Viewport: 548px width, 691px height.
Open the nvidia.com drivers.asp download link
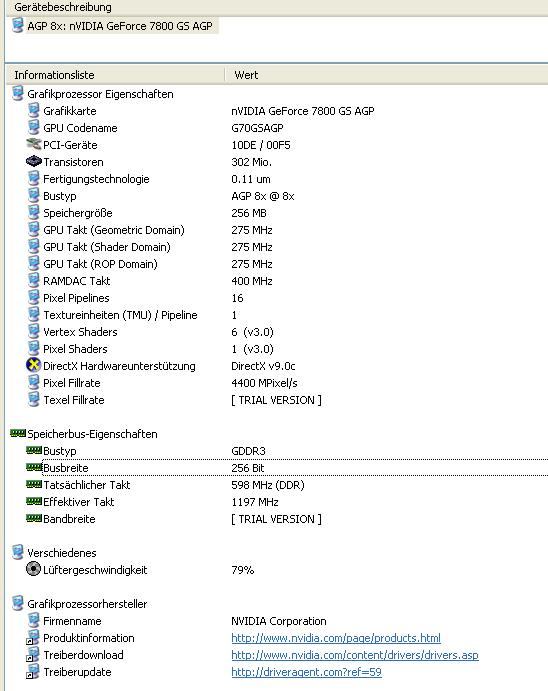(x=355, y=655)
